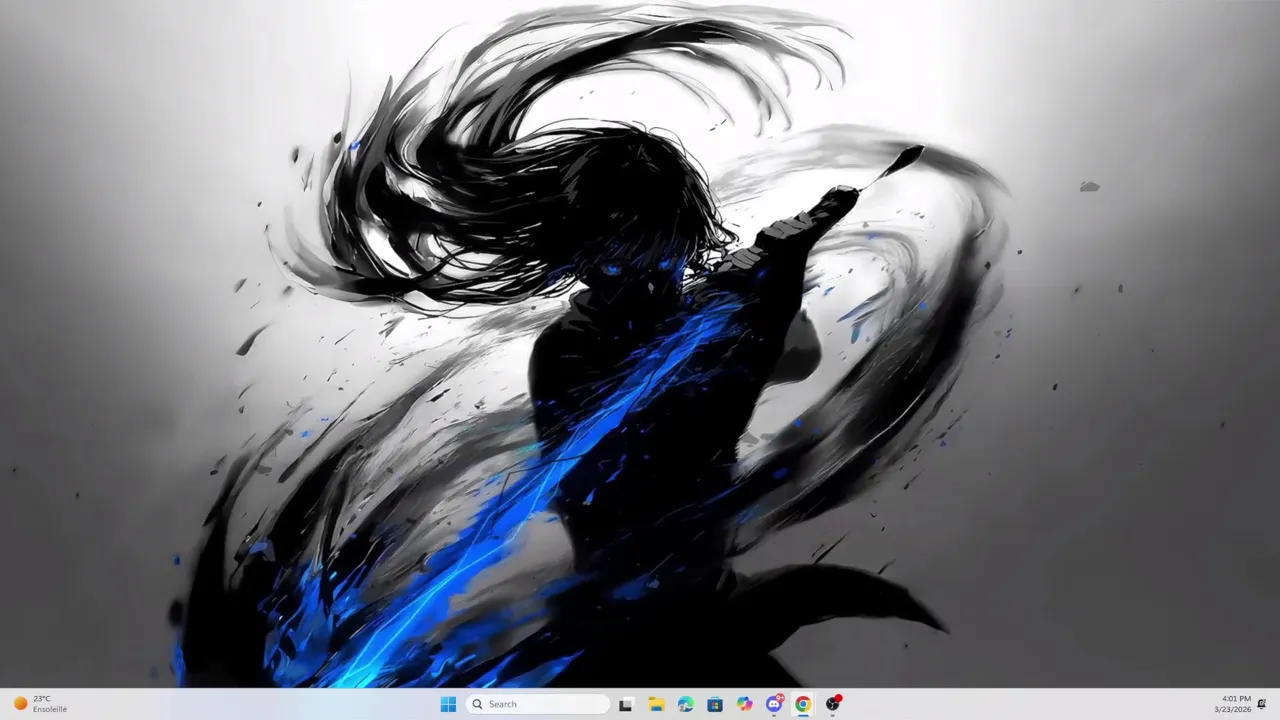Open Task View from the taskbar
This screenshot has width=1280, height=720.
(x=626, y=704)
